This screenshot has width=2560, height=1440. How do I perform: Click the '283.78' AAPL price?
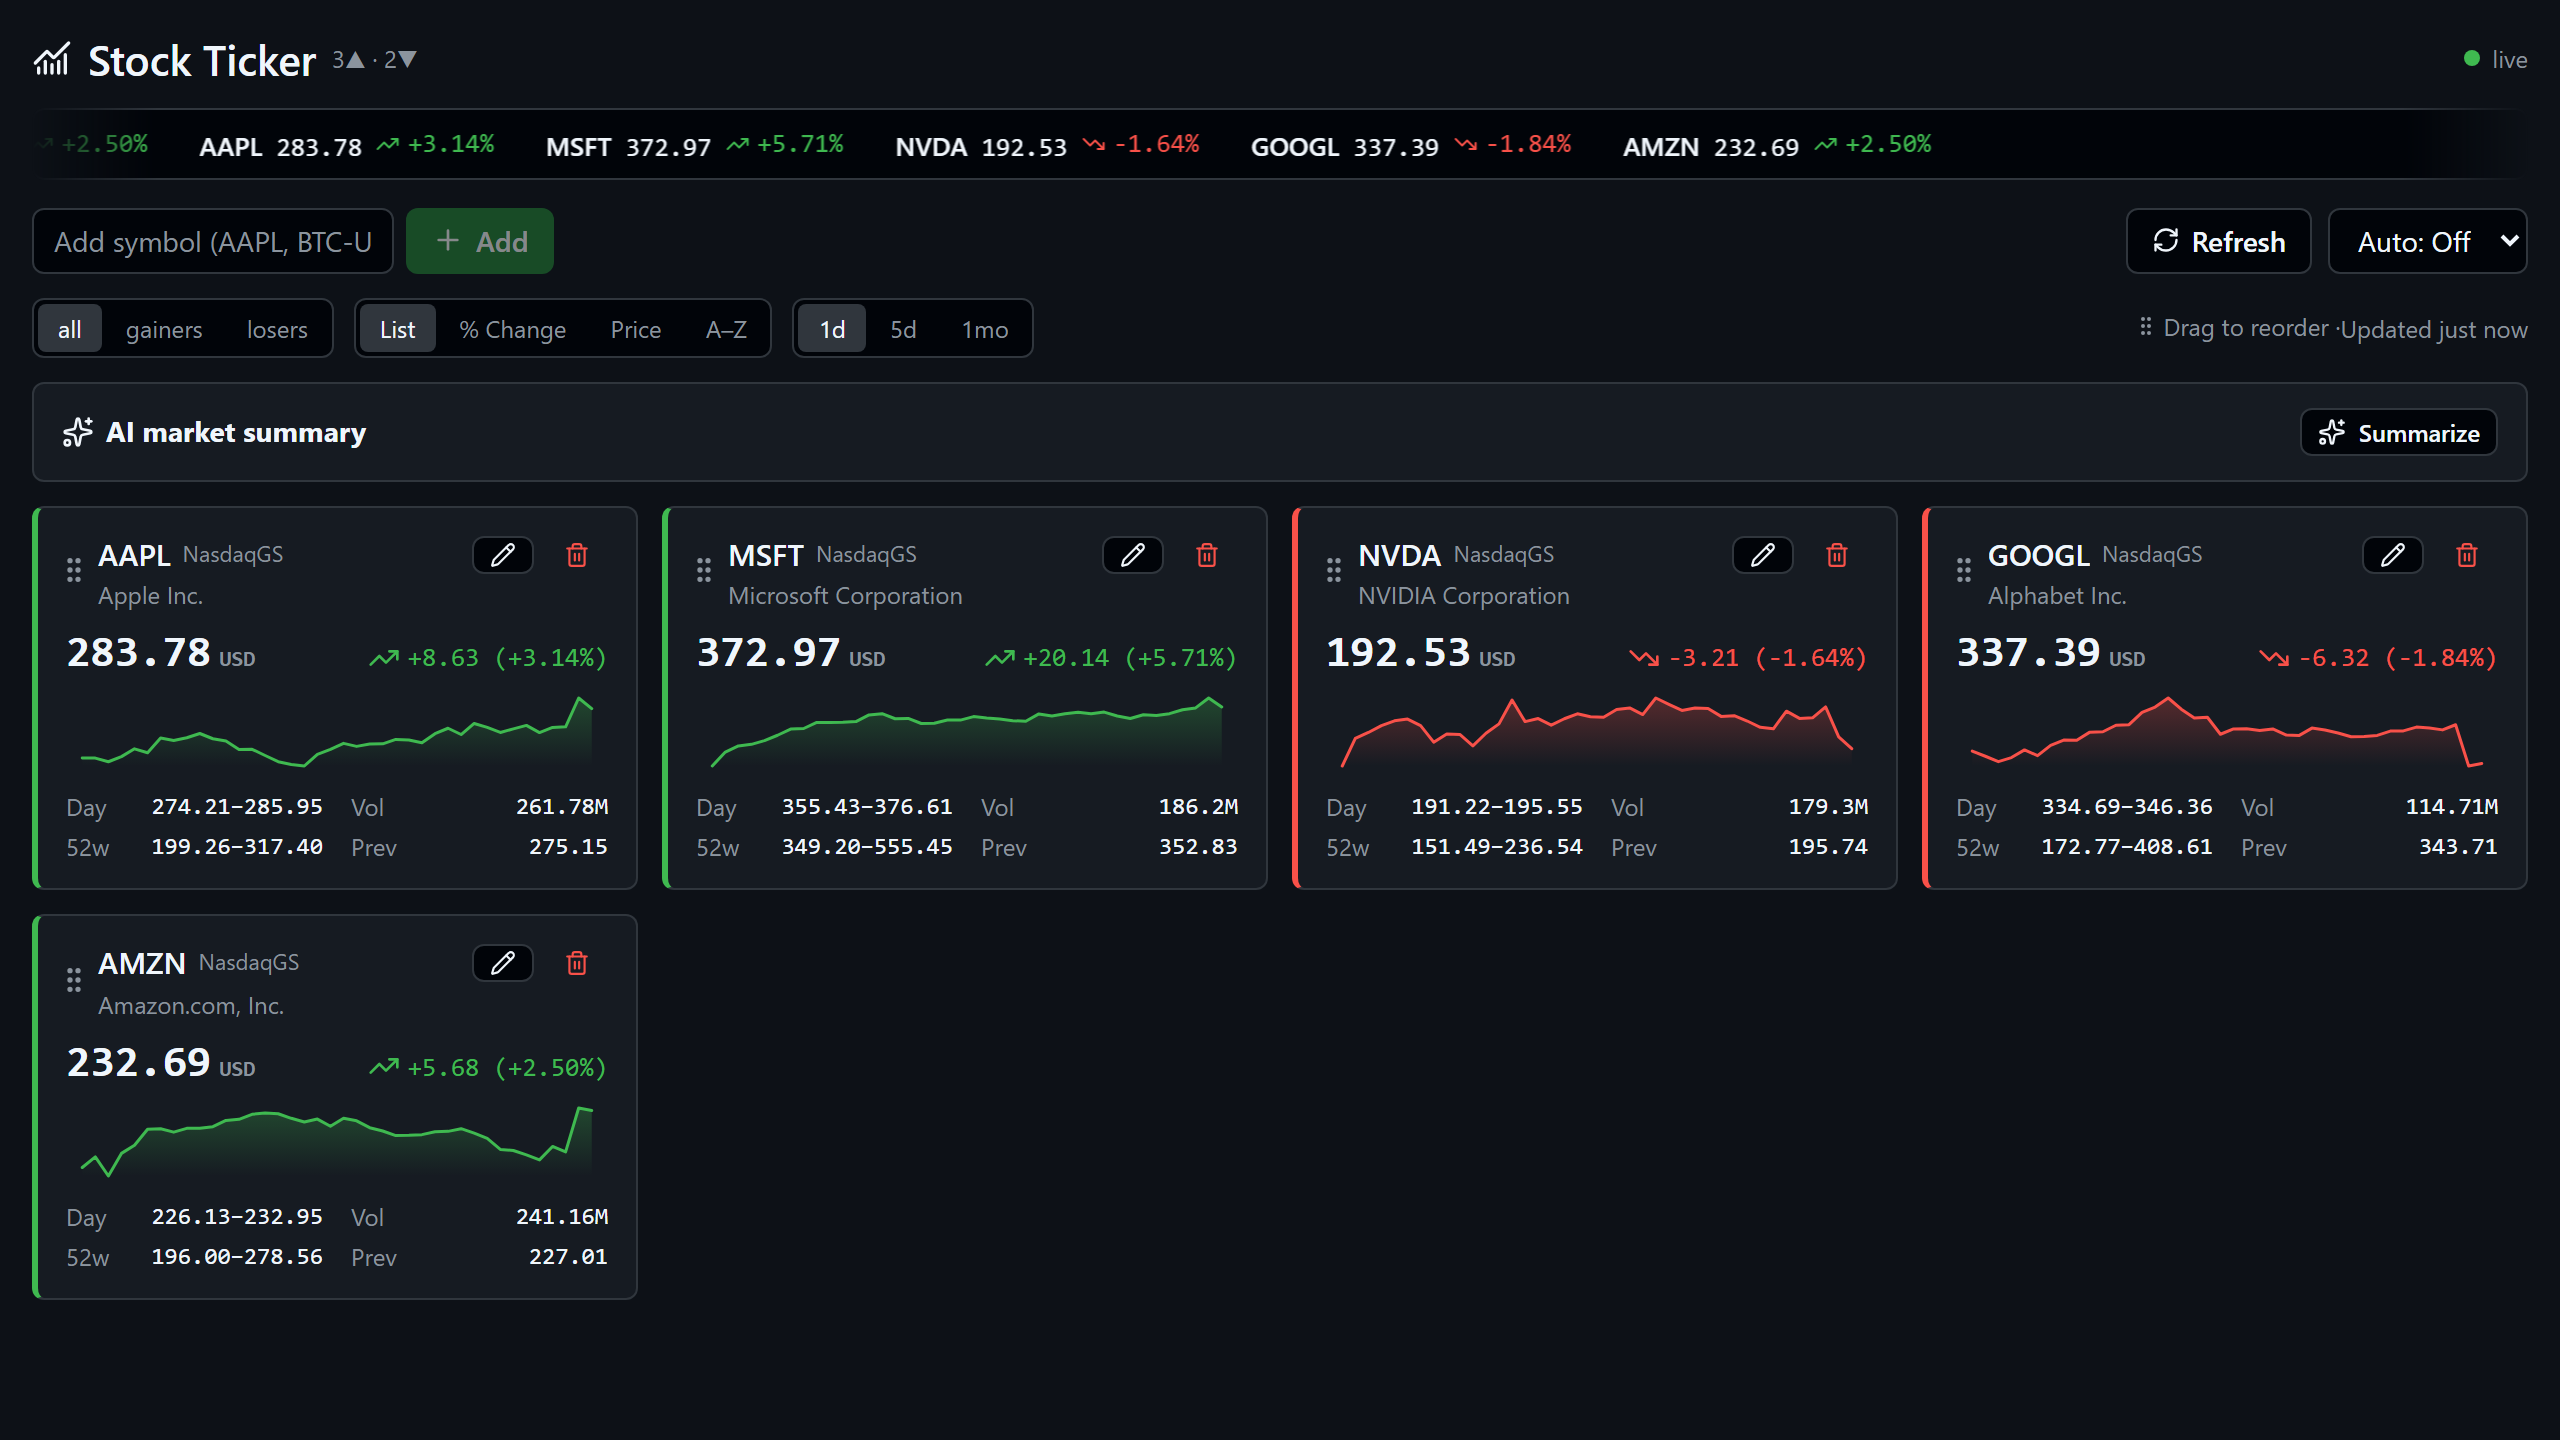coord(138,653)
